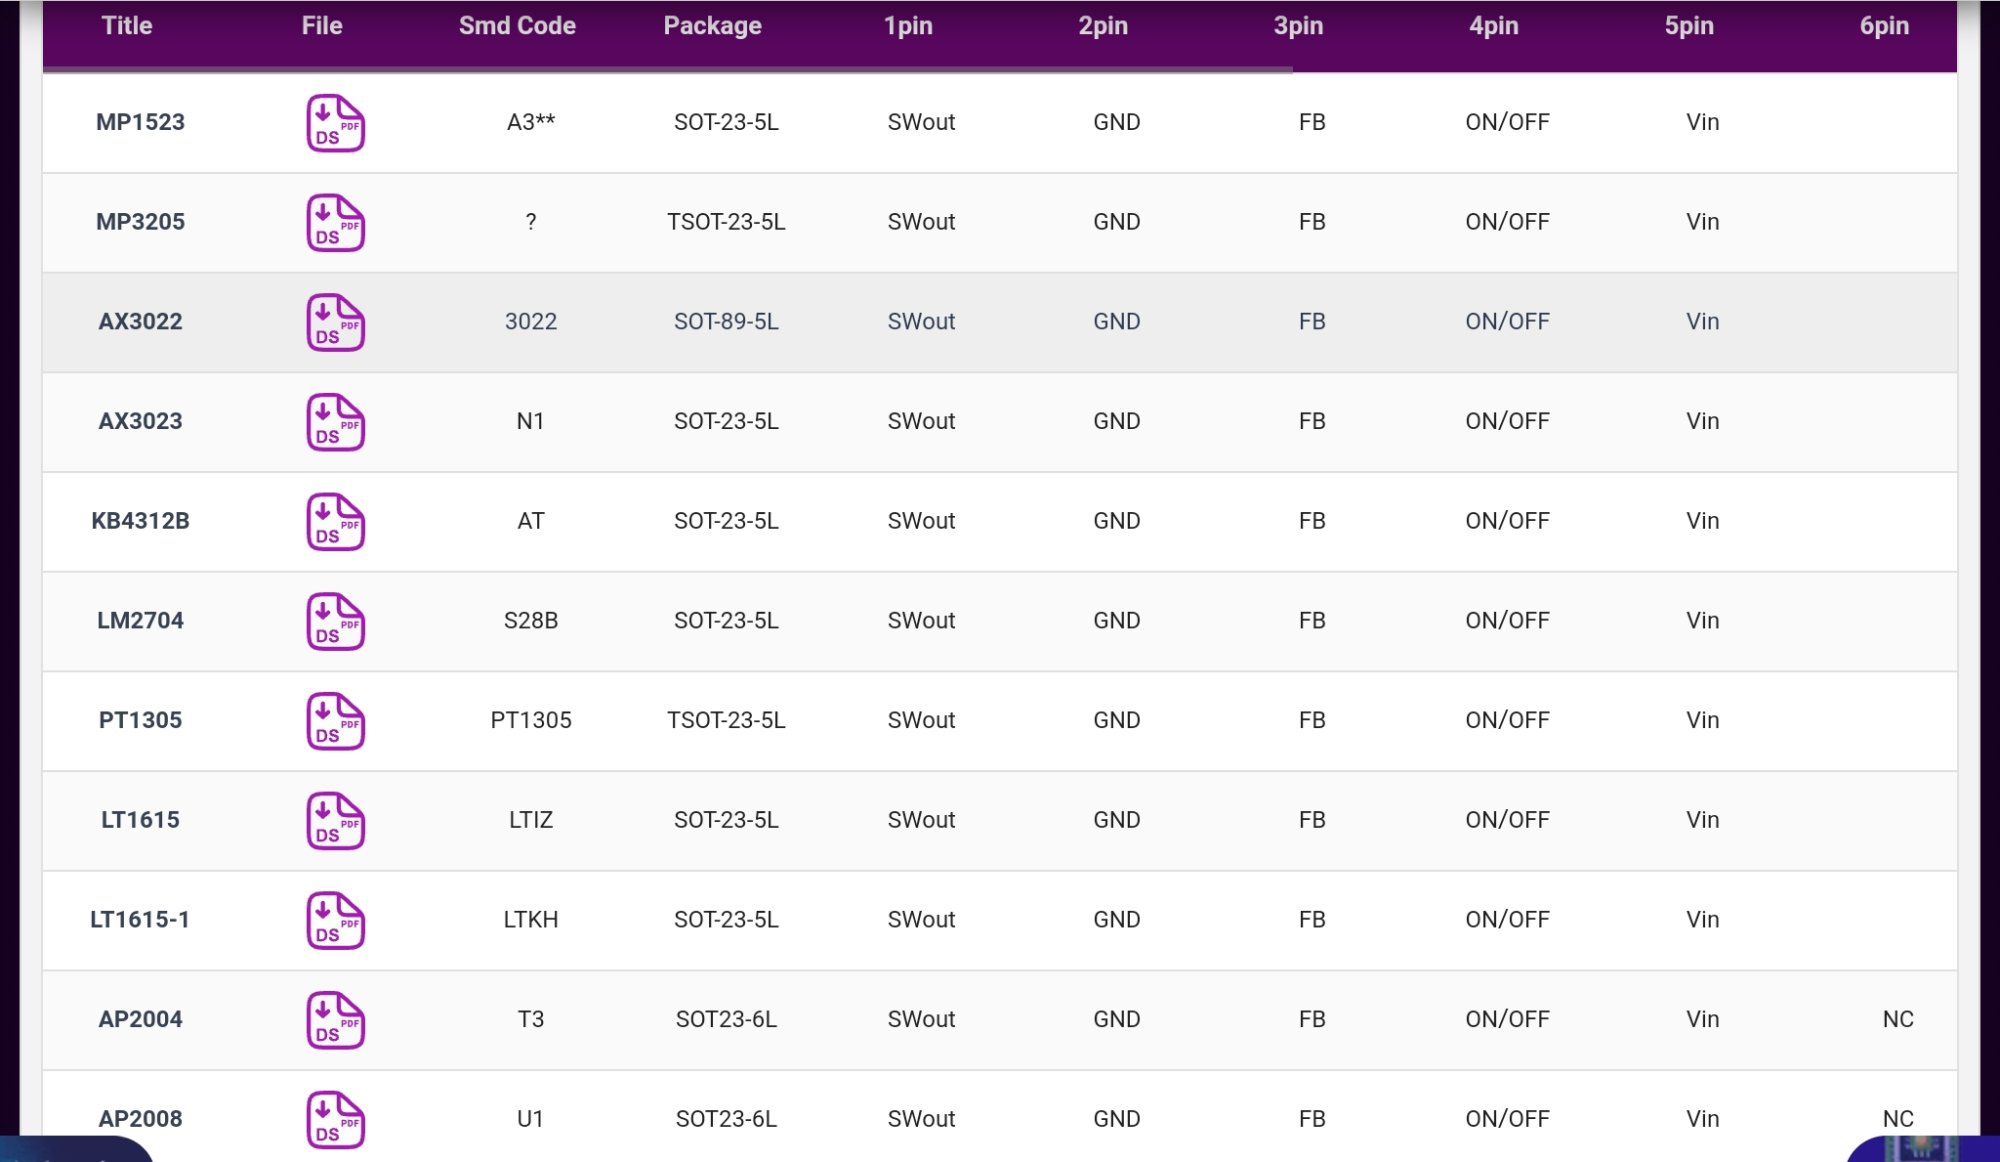
Task: Select the KB4312B title cell
Action: click(140, 521)
